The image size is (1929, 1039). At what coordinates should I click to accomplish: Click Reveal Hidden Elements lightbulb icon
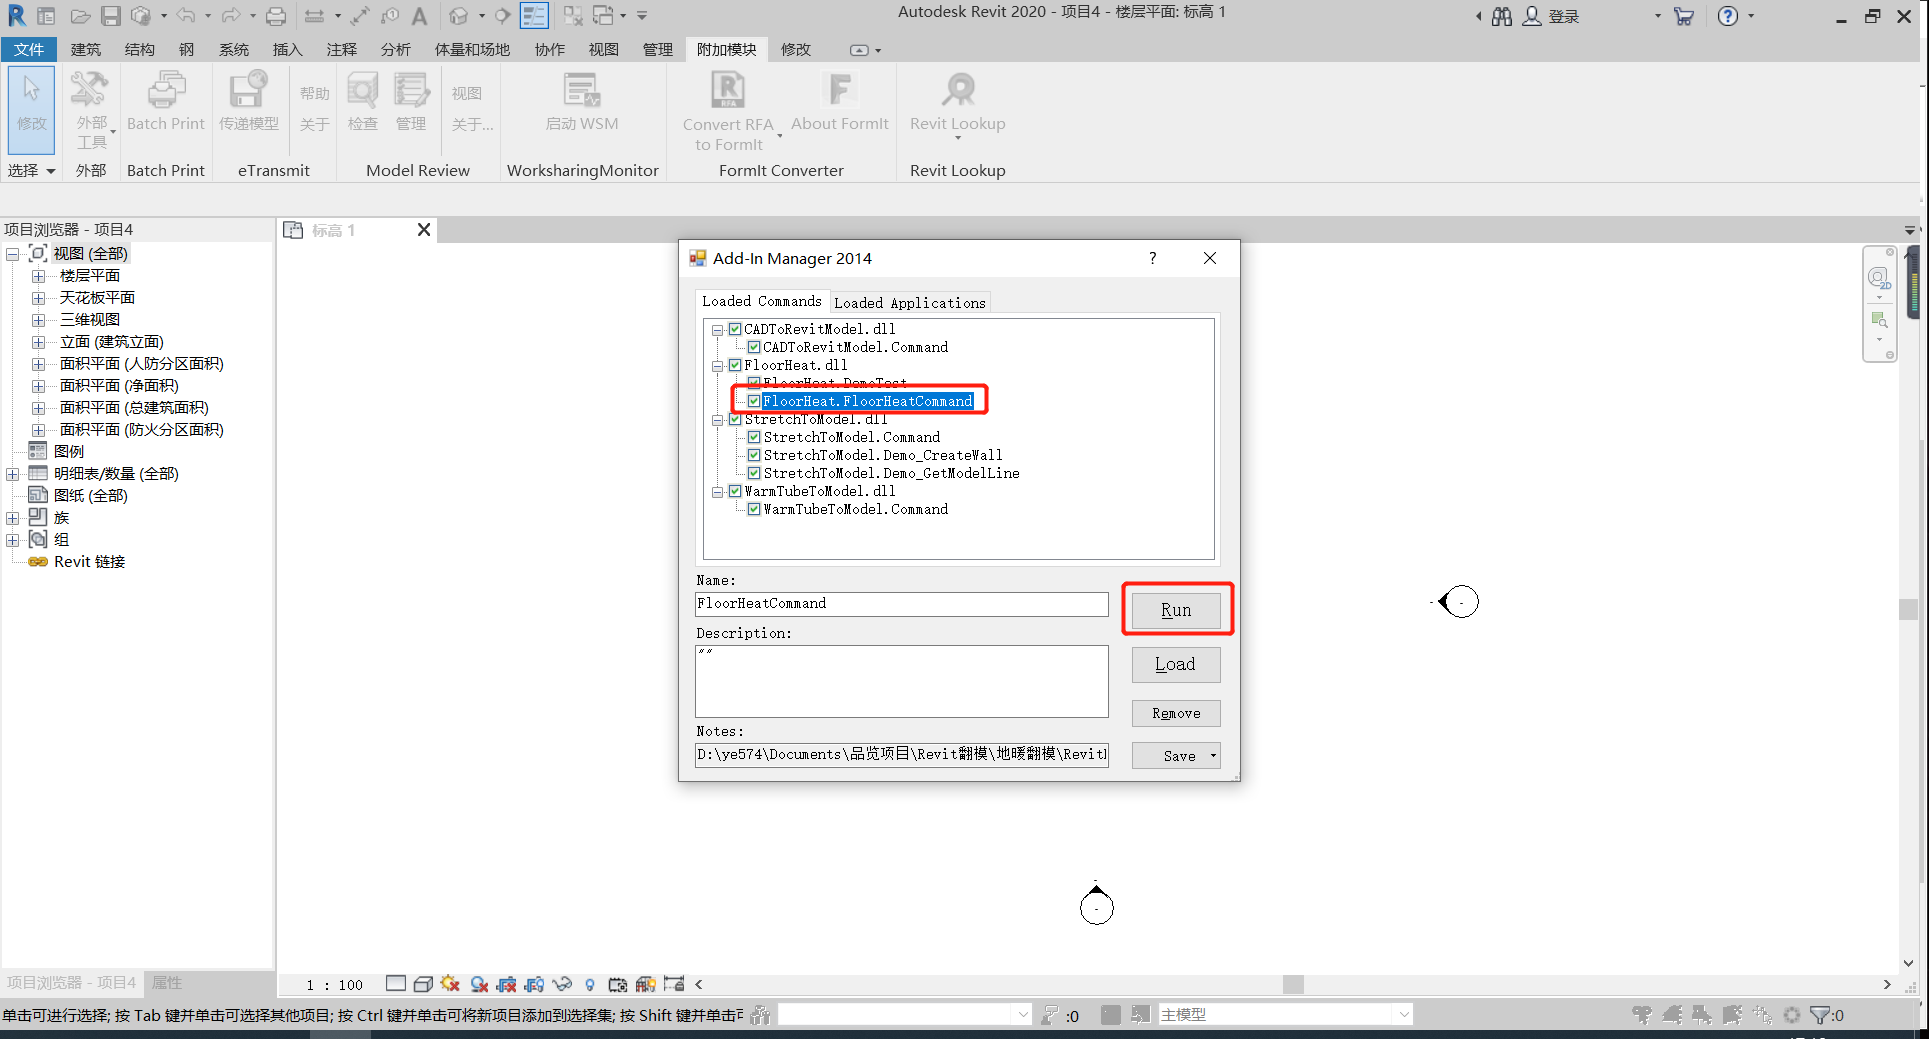pyautogui.click(x=590, y=984)
